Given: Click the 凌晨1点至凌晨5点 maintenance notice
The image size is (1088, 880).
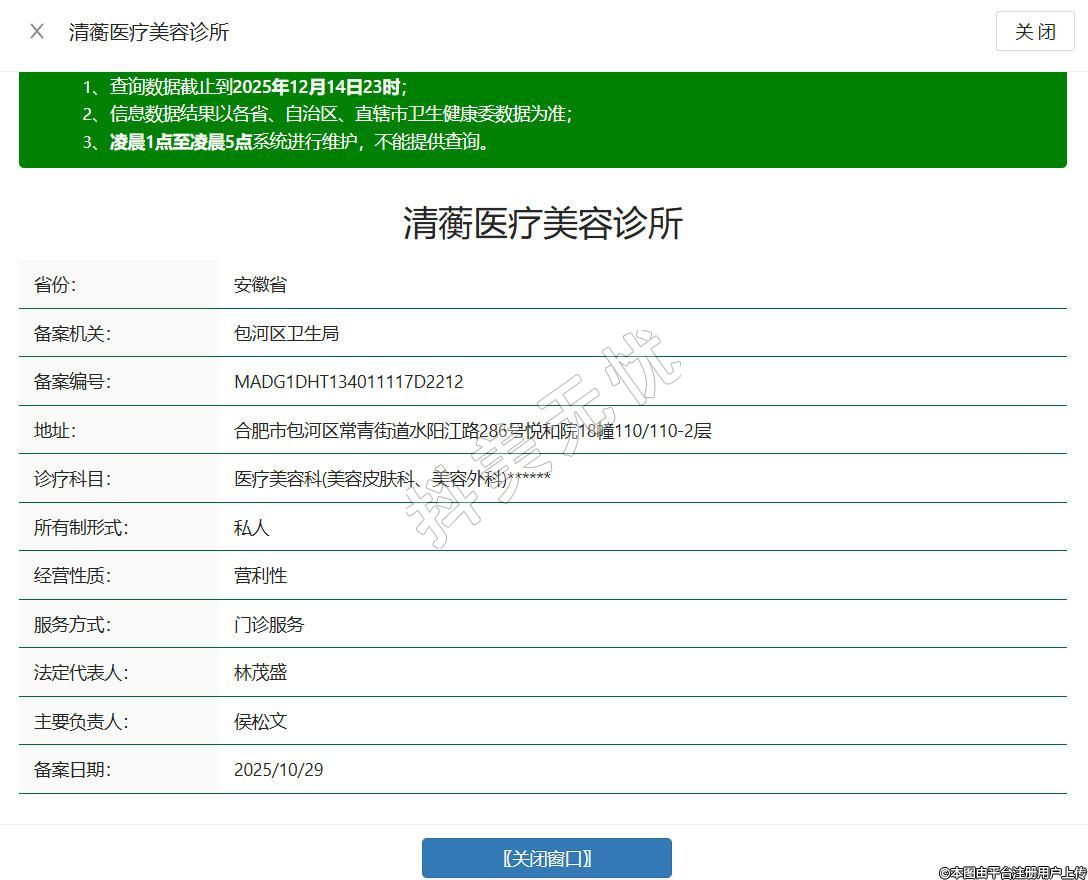Looking at the screenshot, I should point(299,141).
